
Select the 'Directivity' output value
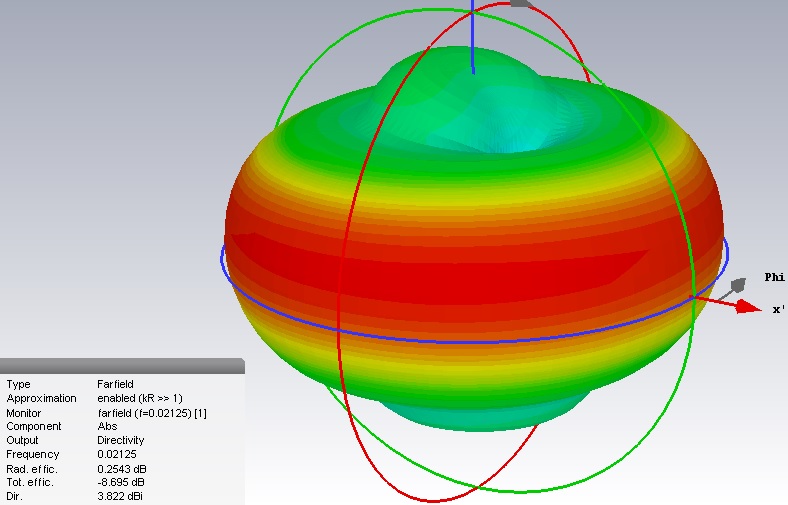point(121,441)
